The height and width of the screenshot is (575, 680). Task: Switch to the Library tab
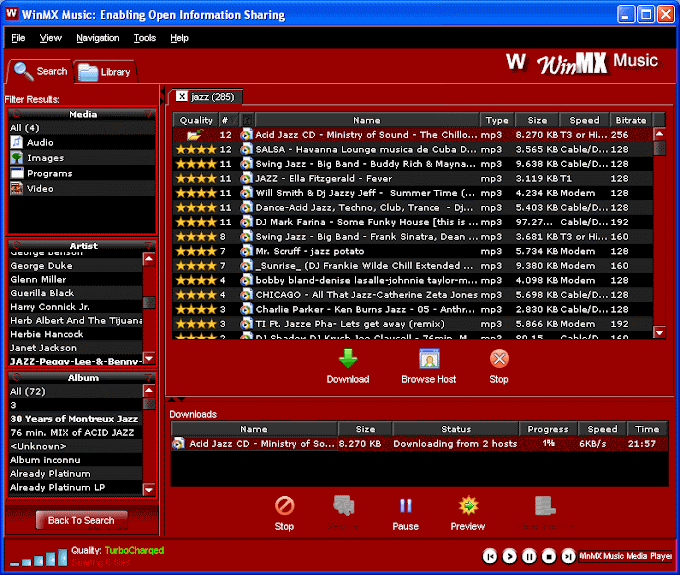point(106,72)
